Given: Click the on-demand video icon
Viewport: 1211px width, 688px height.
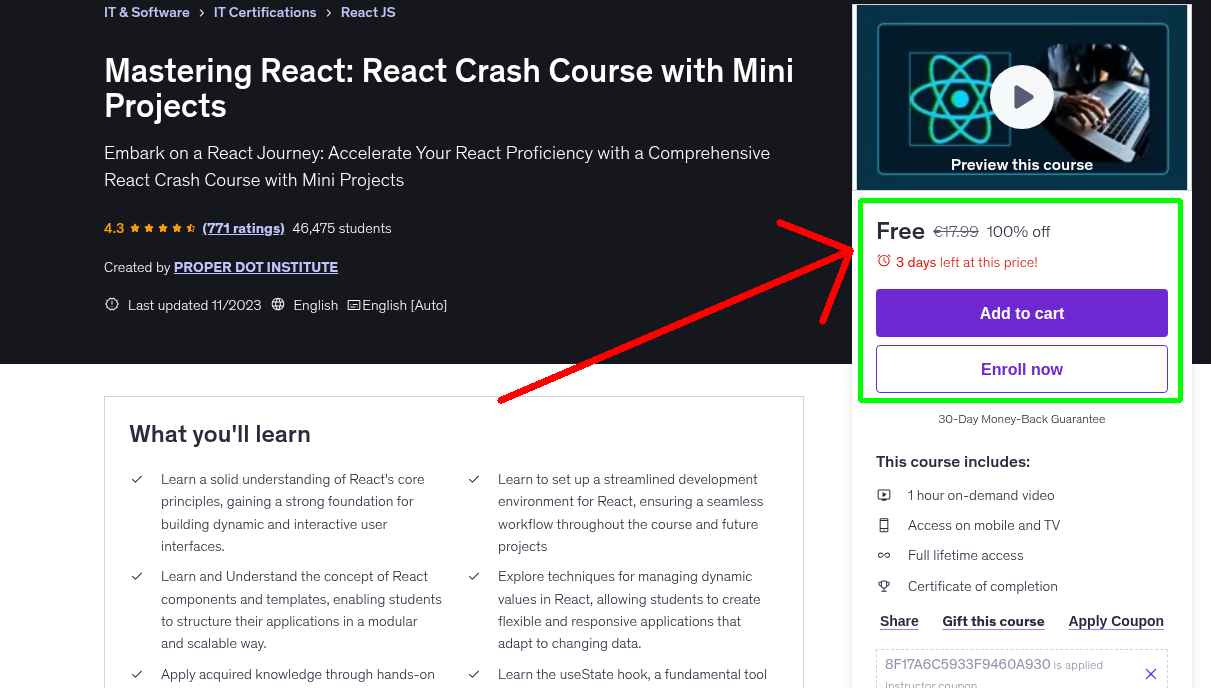Looking at the screenshot, I should 884,495.
